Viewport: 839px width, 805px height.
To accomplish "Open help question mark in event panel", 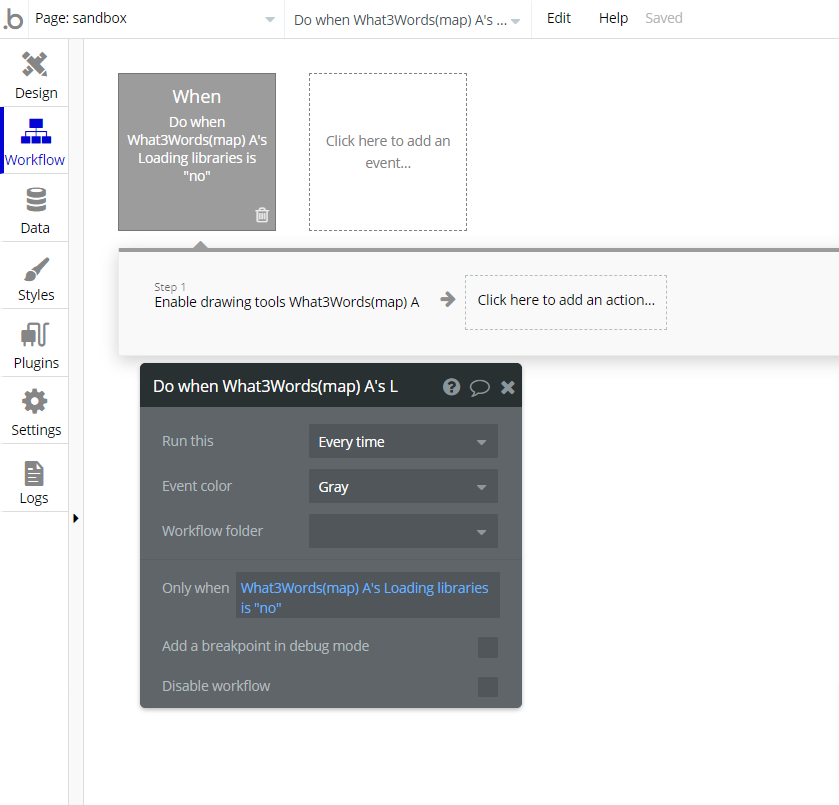I will [x=451, y=386].
